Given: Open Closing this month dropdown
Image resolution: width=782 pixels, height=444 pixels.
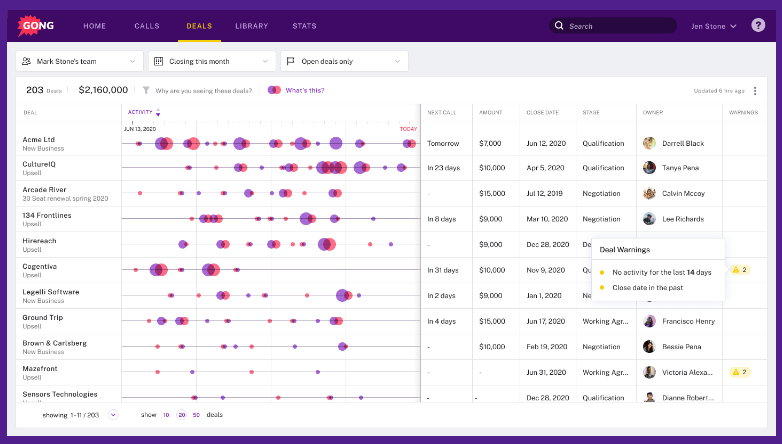Looking at the screenshot, I should click(x=212, y=61).
